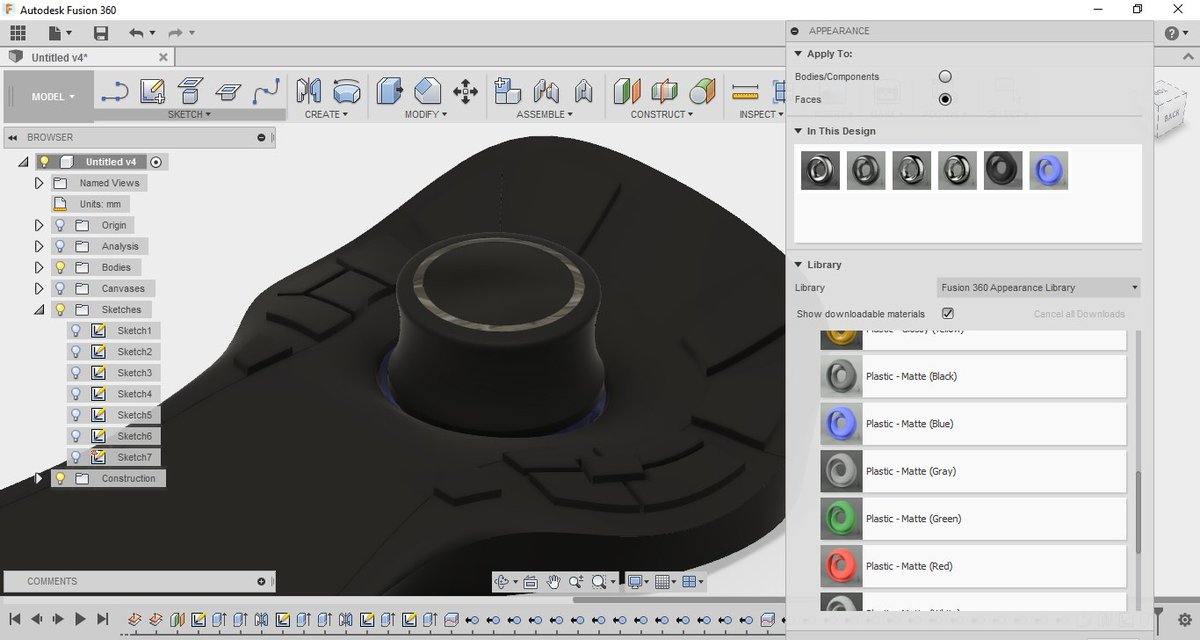Open the INSPECT menu

click(x=762, y=114)
